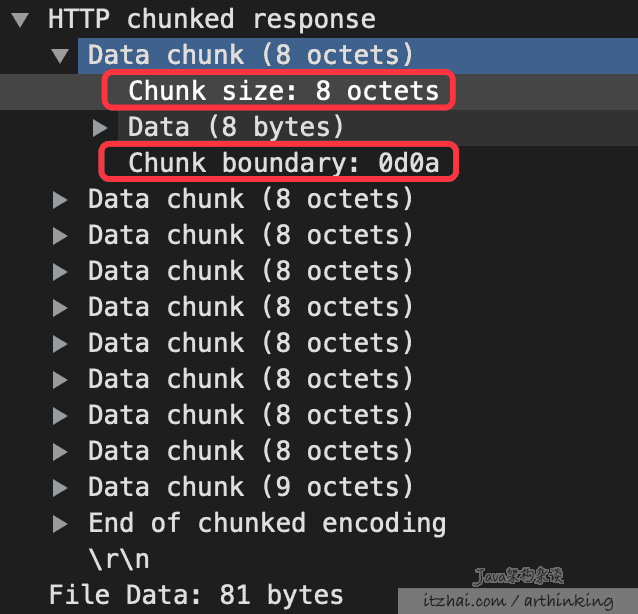Select the highlighted Data chunk (8 octets) row
Screen dimensions: 638x614
[x=358, y=56]
